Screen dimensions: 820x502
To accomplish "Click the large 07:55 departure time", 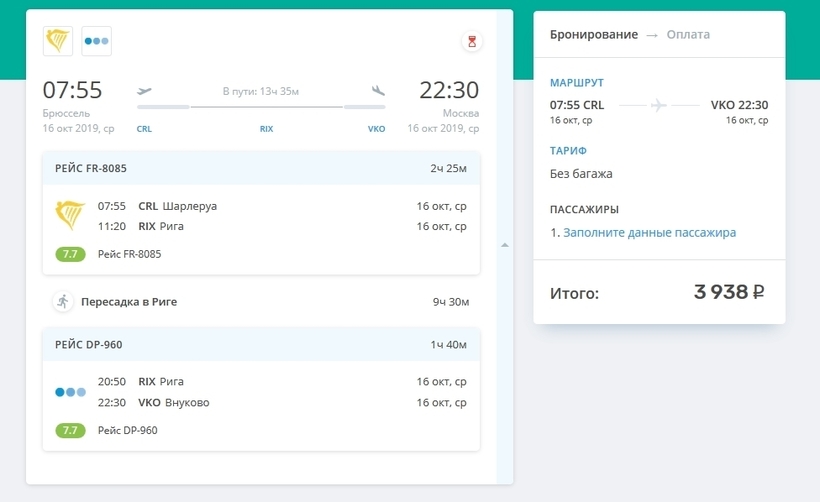I will pos(72,90).
